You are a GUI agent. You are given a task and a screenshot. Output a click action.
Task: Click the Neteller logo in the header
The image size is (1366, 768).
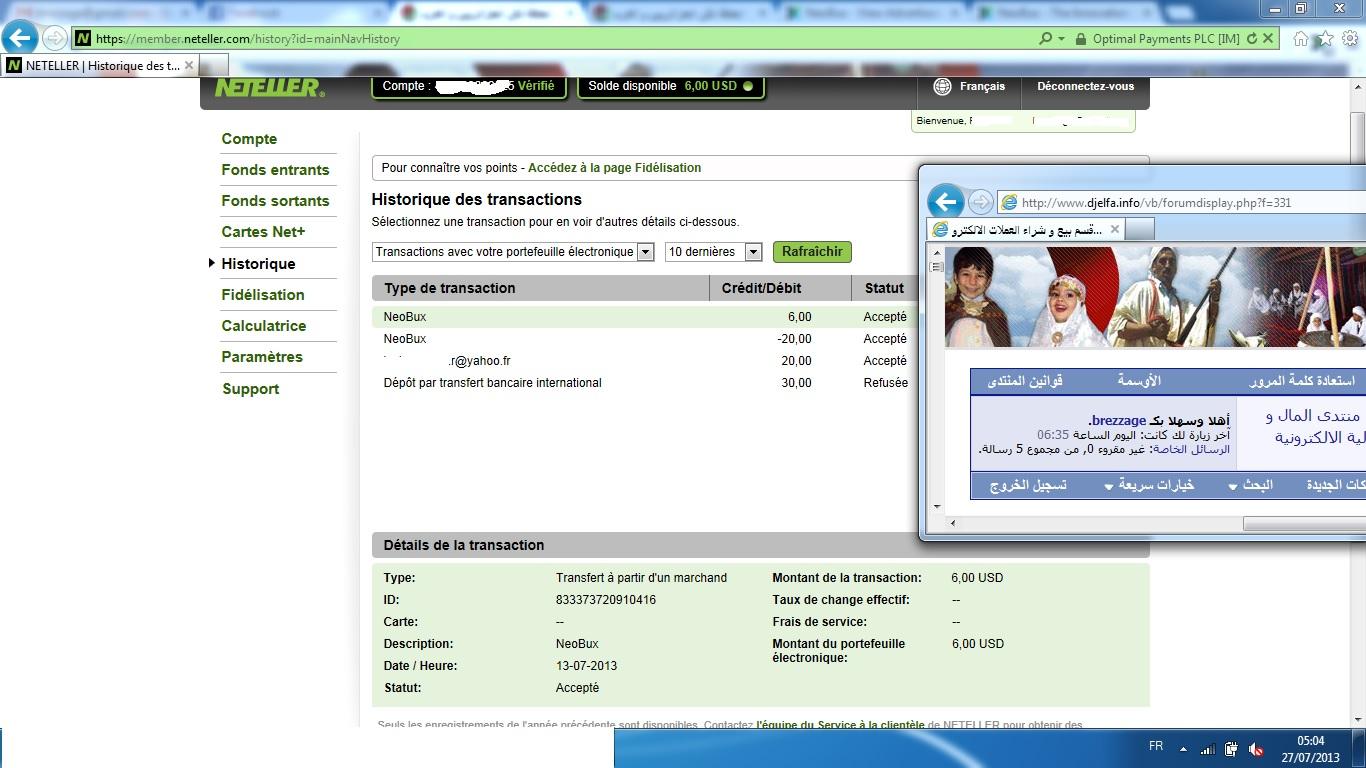pos(269,87)
